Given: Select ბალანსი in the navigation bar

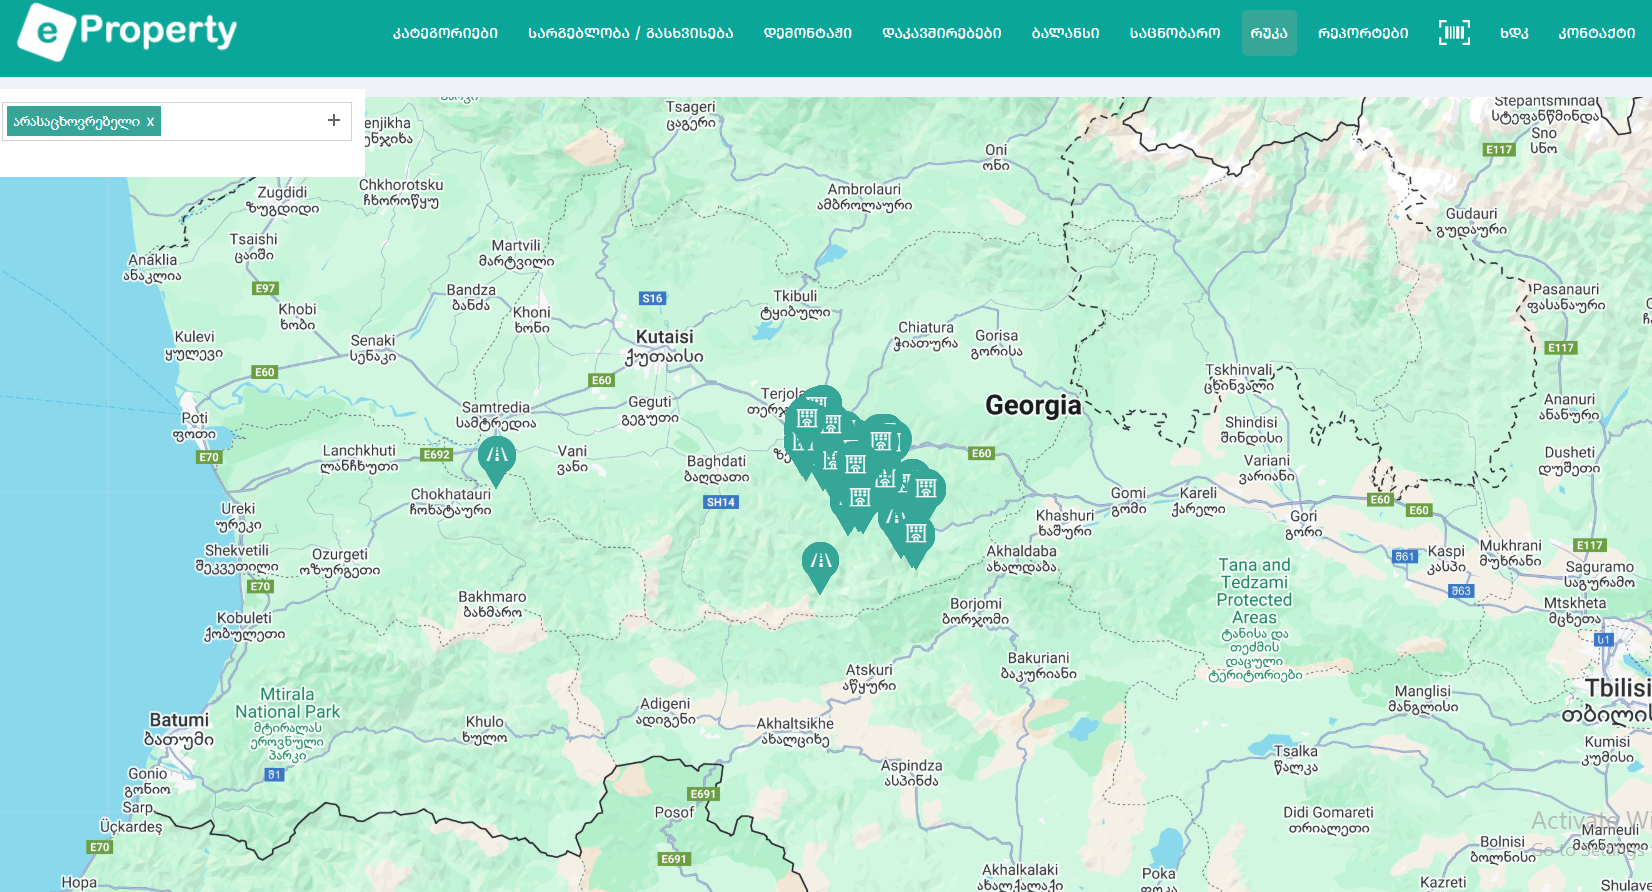Looking at the screenshot, I should click(x=1065, y=33).
